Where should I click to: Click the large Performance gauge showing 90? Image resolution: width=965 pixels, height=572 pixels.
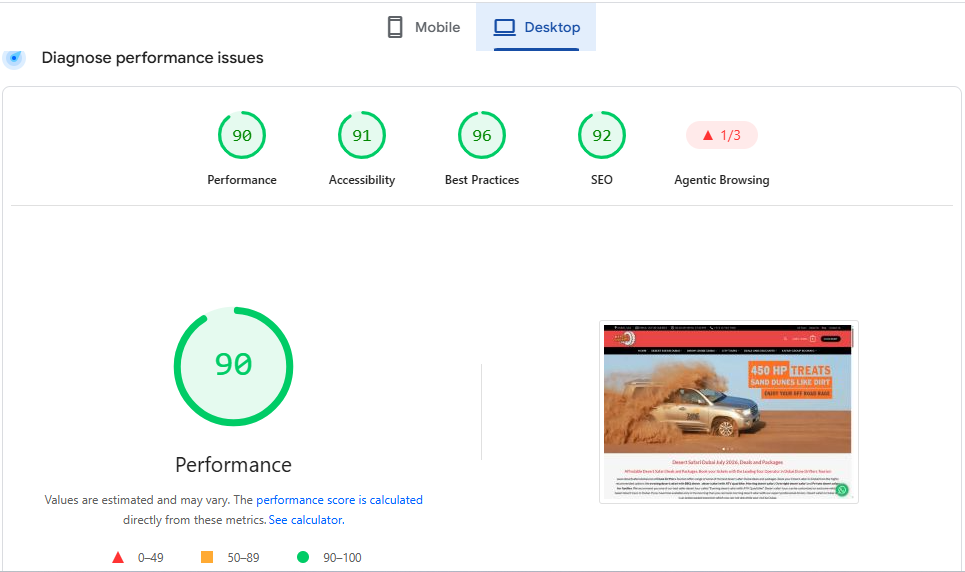pyautogui.click(x=233, y=366)
